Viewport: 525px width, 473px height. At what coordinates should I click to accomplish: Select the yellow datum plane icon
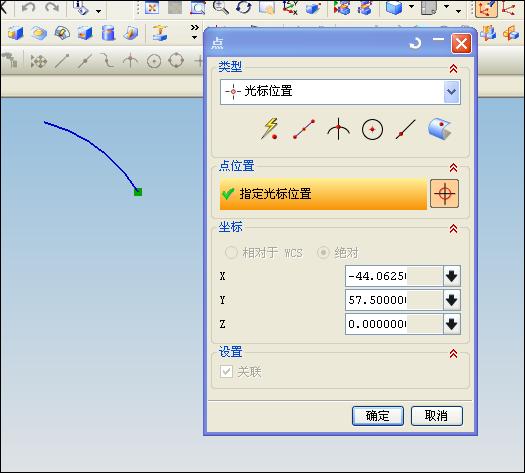[160, 33]
